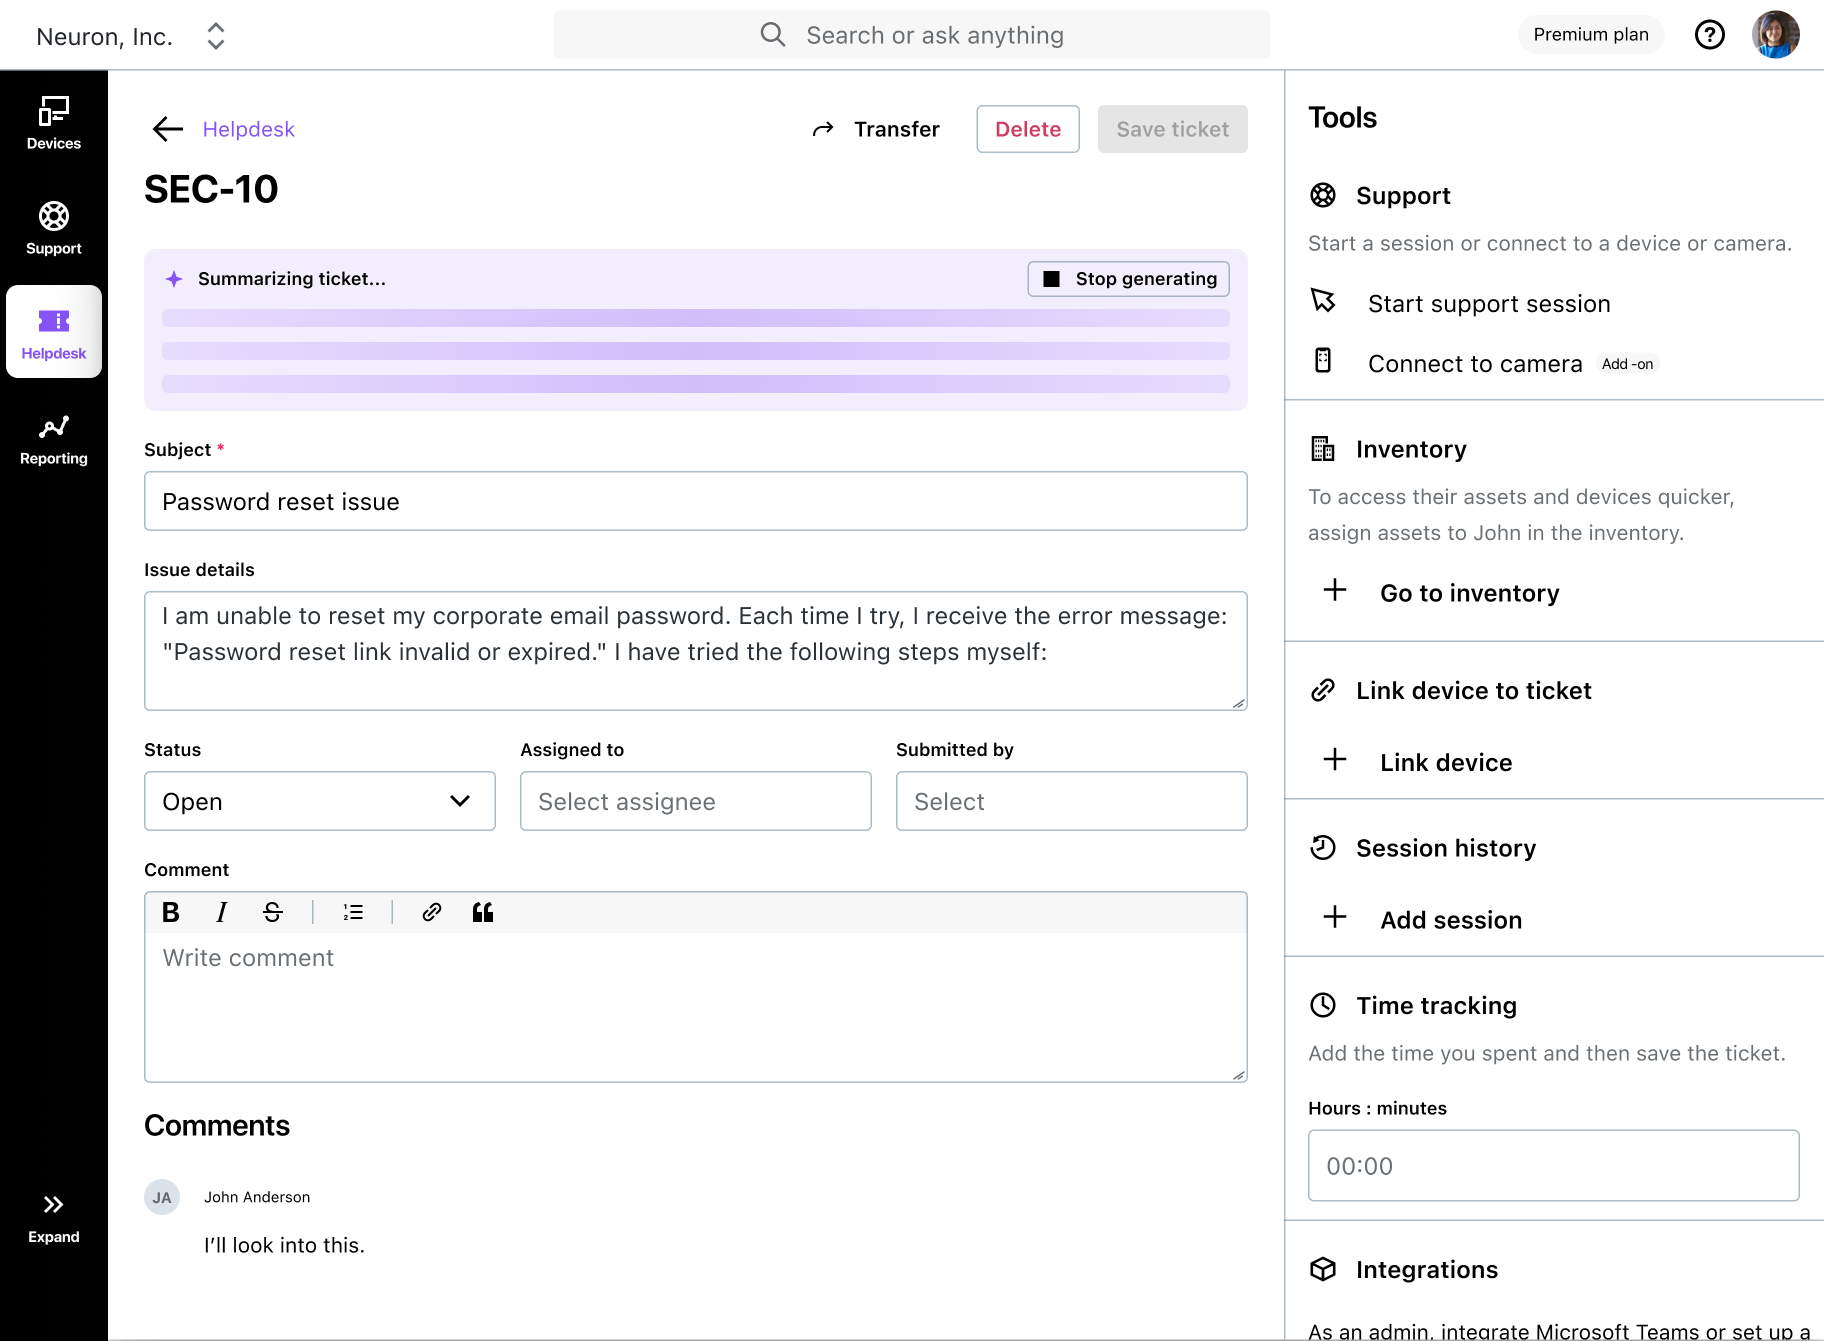Insert a link in the comment

click(432, 912)
